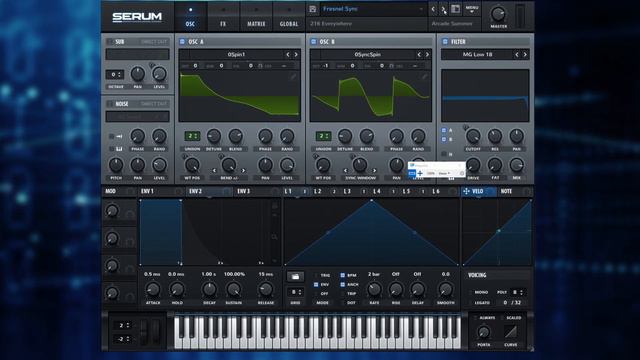Adjust OSC B unison voices stepper
The height and width of the screenshot is (360, 640).
pyautogui.click(x=323, y=136)
